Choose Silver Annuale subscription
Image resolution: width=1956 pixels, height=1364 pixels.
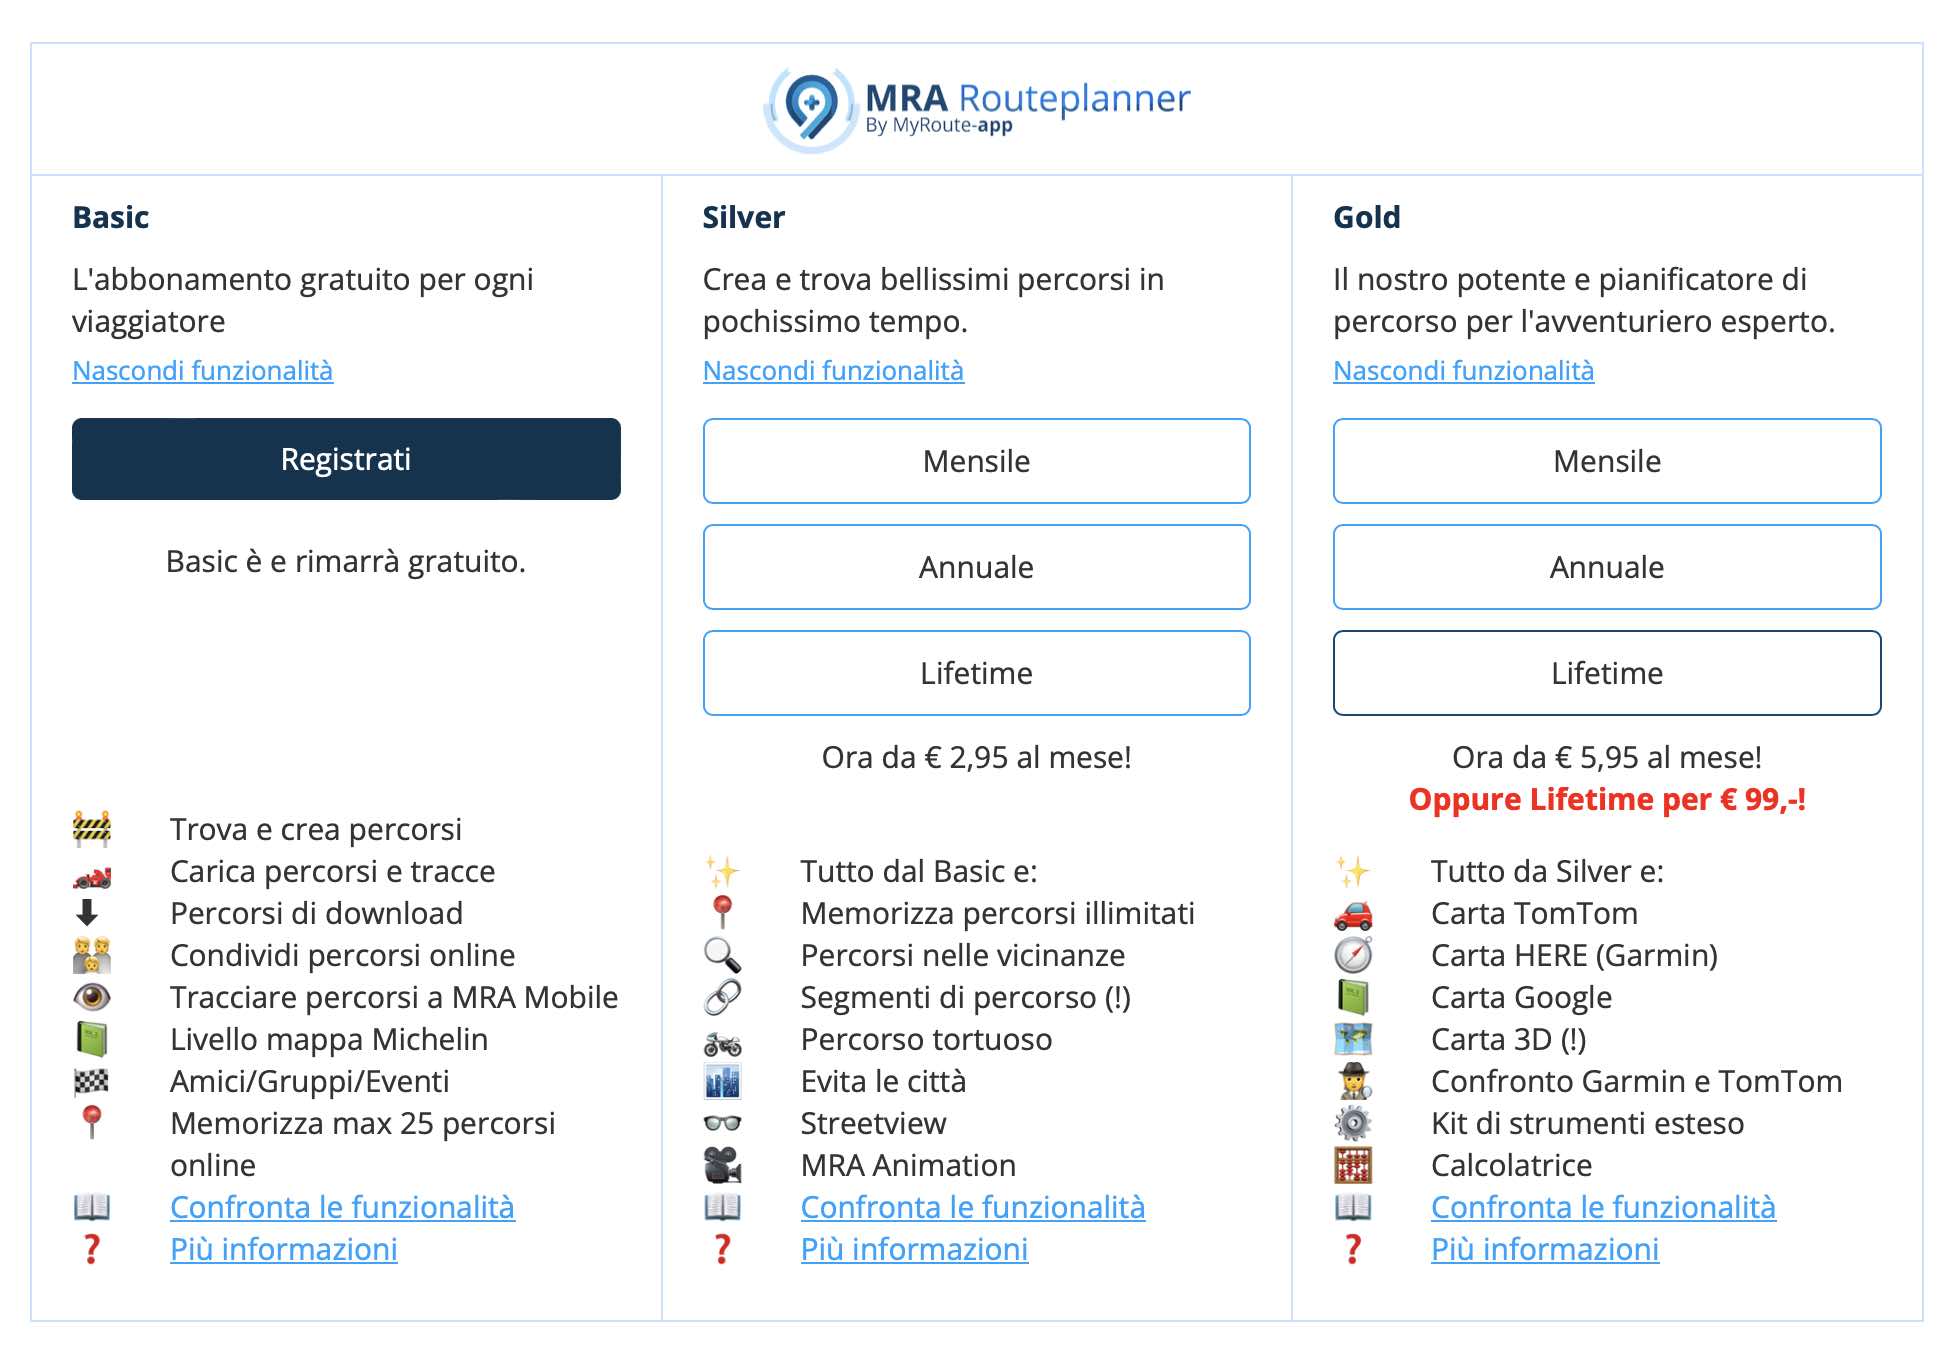pyautogui.click(x=977, y=567)
